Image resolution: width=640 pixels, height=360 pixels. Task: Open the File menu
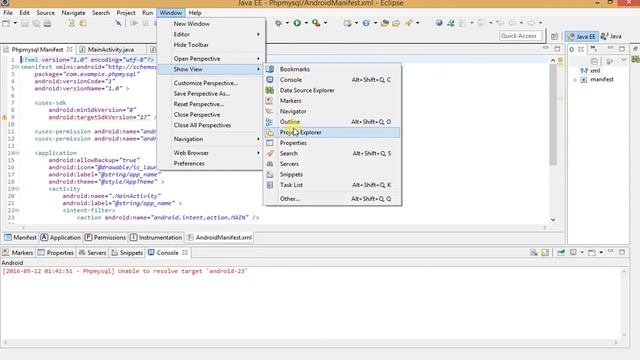click(x=8, y=13)
